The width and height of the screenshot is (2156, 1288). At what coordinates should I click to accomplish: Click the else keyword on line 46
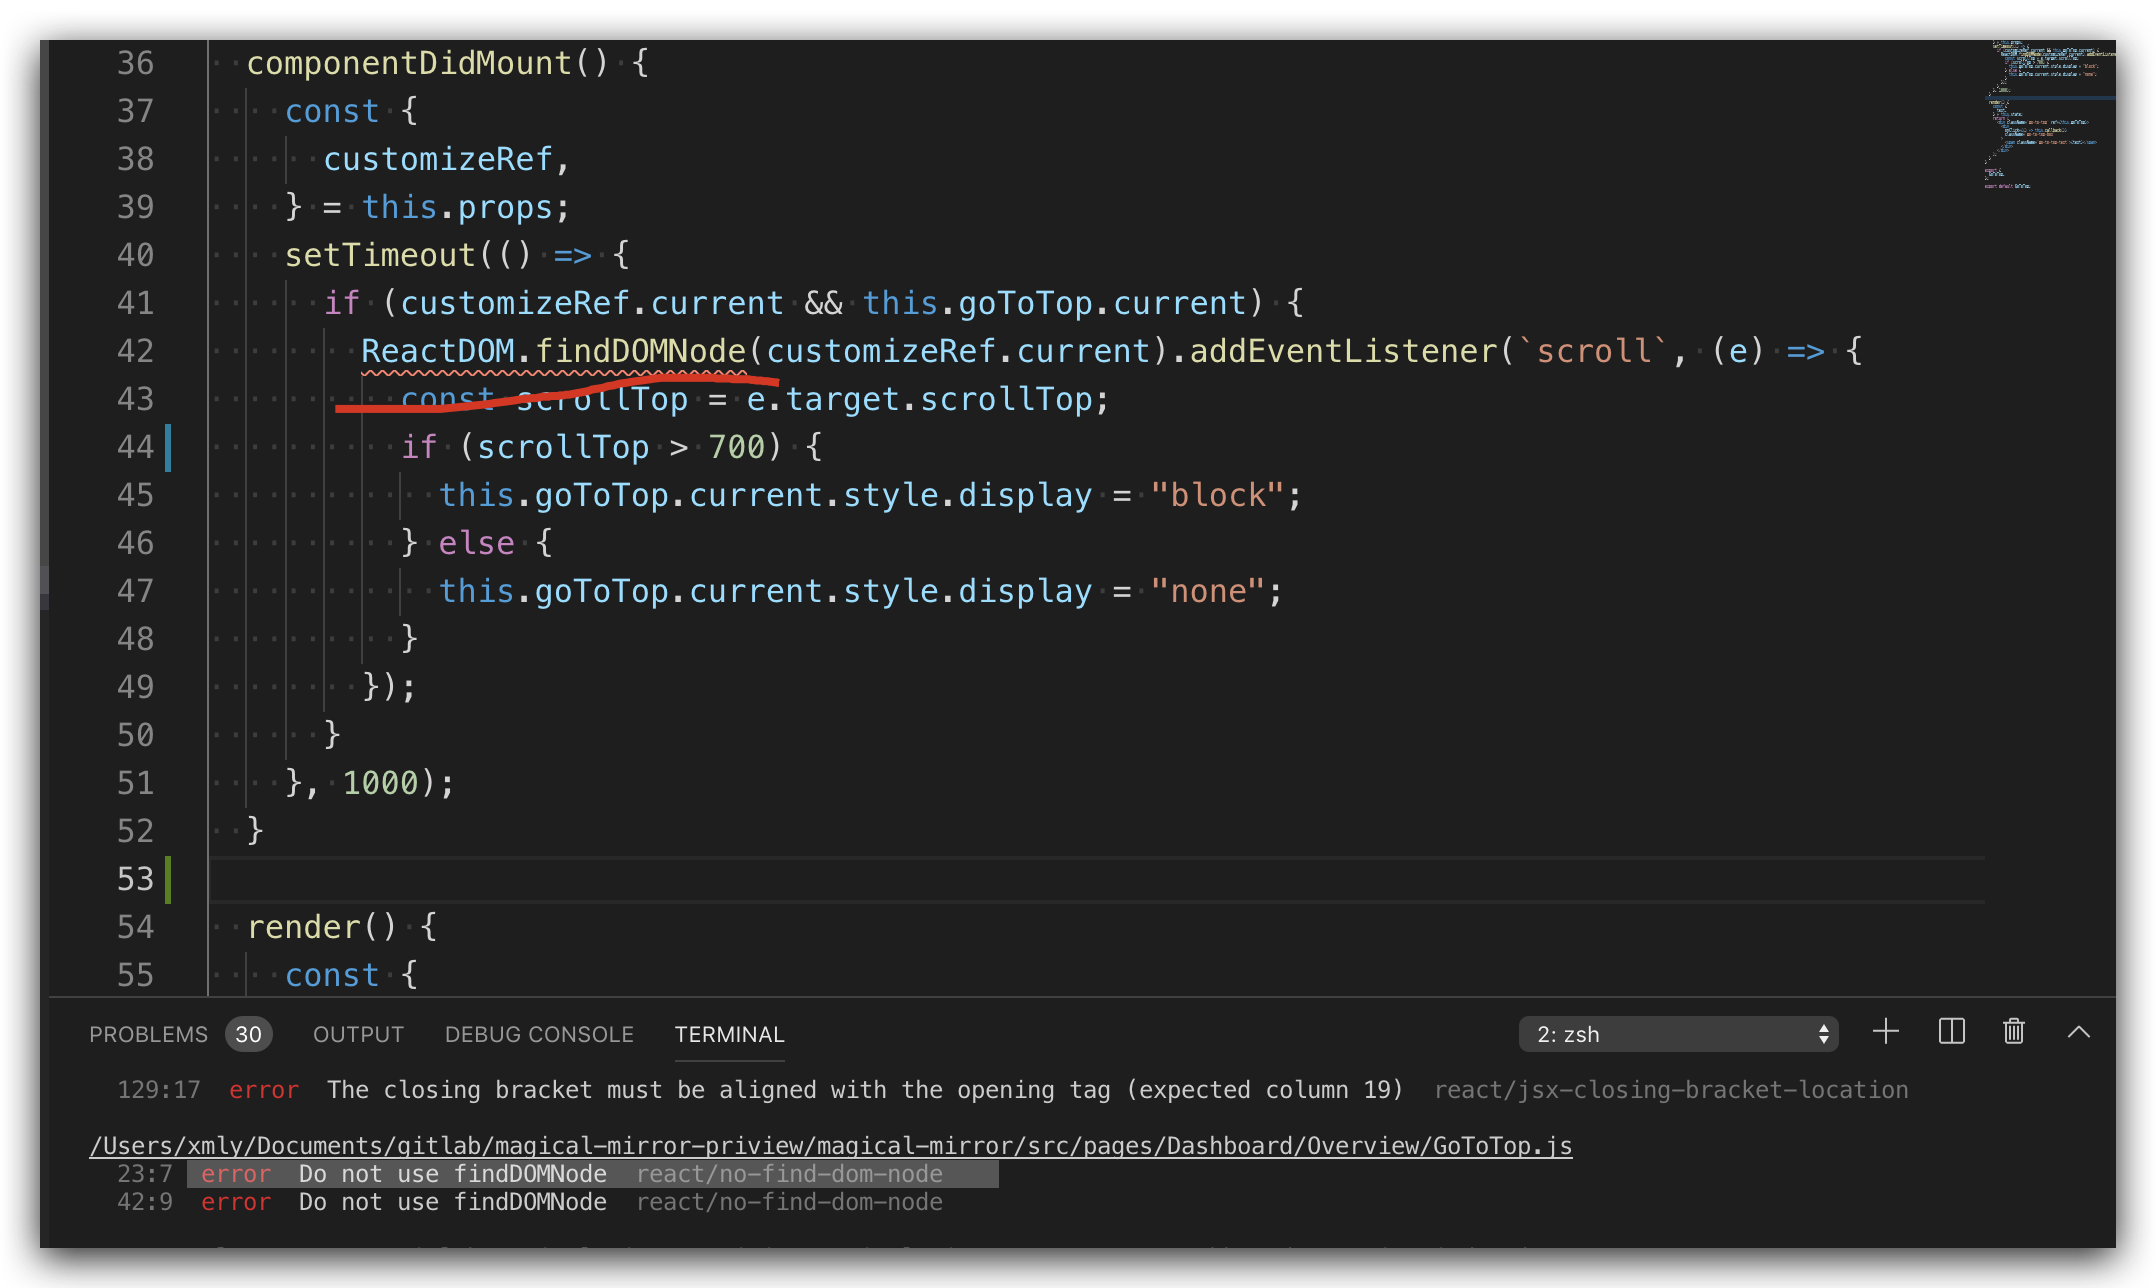click(x=476, y=543)
